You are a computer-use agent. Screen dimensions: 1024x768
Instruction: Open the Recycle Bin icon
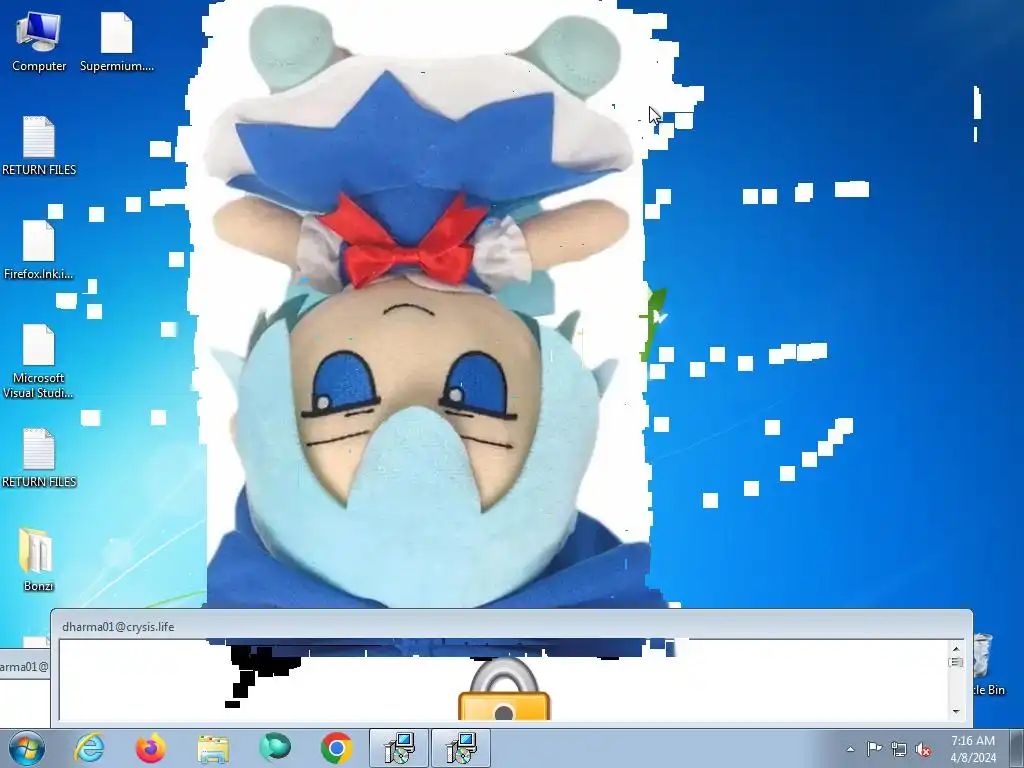click(x=986, y=663)
